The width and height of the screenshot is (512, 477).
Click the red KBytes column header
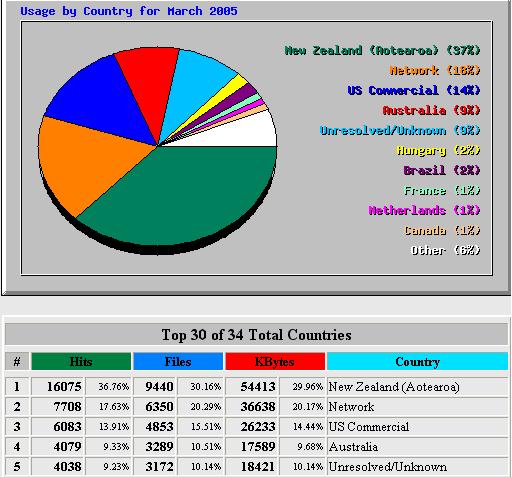point(275,361)
